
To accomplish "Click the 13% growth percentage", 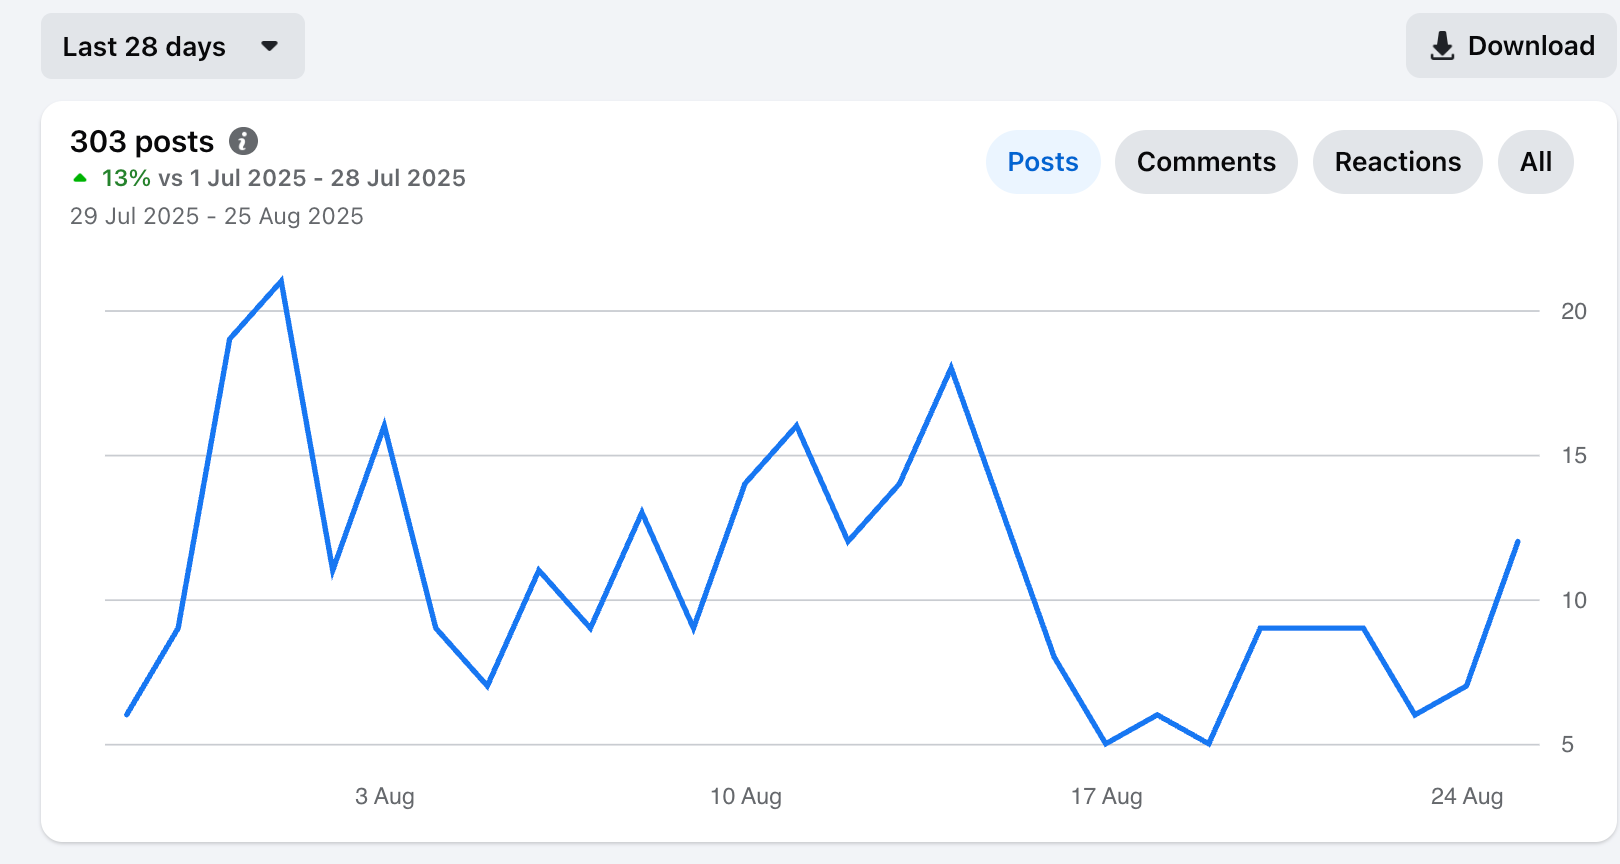I will 126,178.
